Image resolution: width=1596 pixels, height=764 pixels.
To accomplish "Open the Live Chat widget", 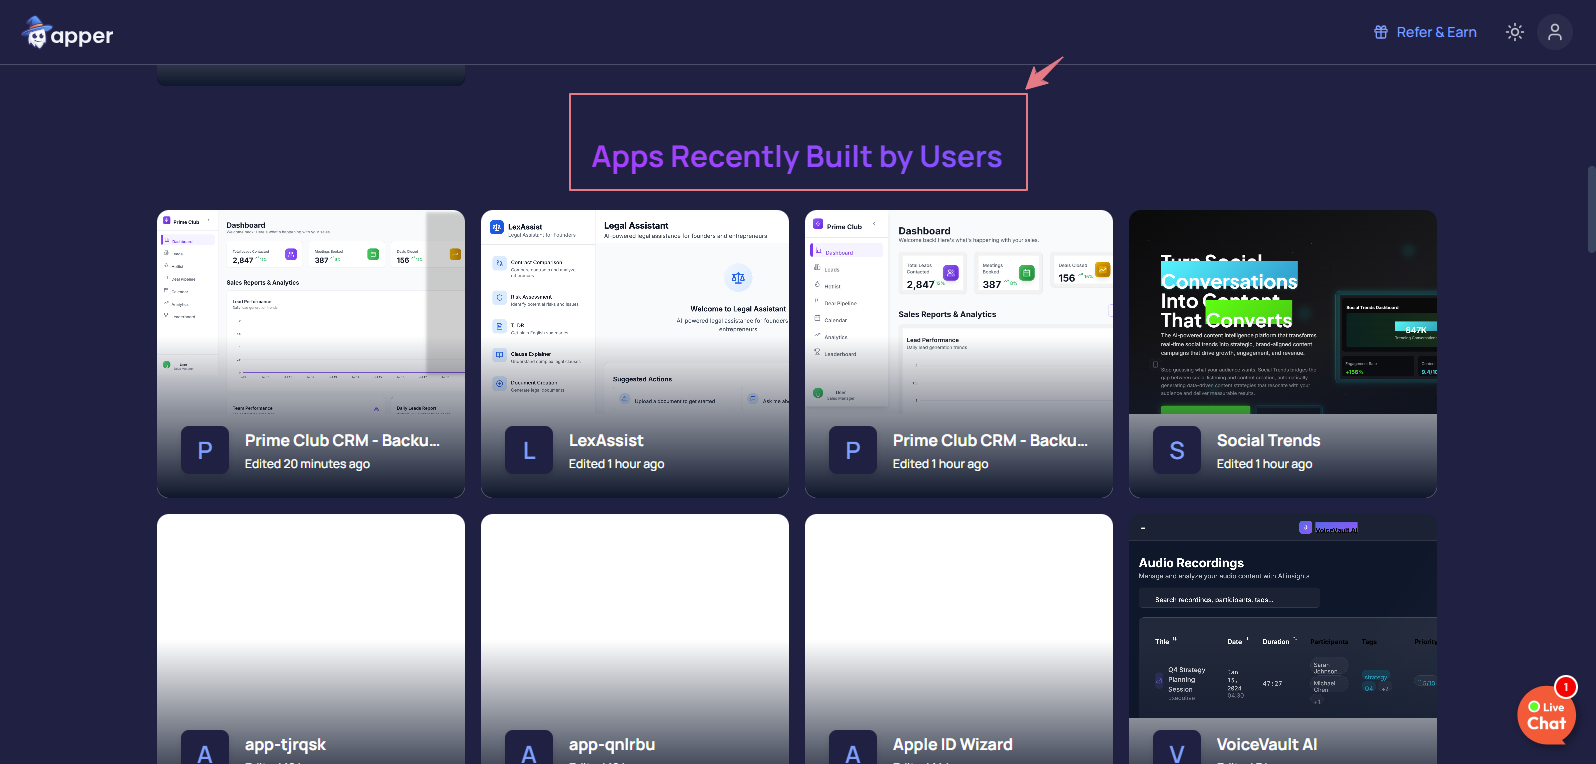I will (1546, 715).
